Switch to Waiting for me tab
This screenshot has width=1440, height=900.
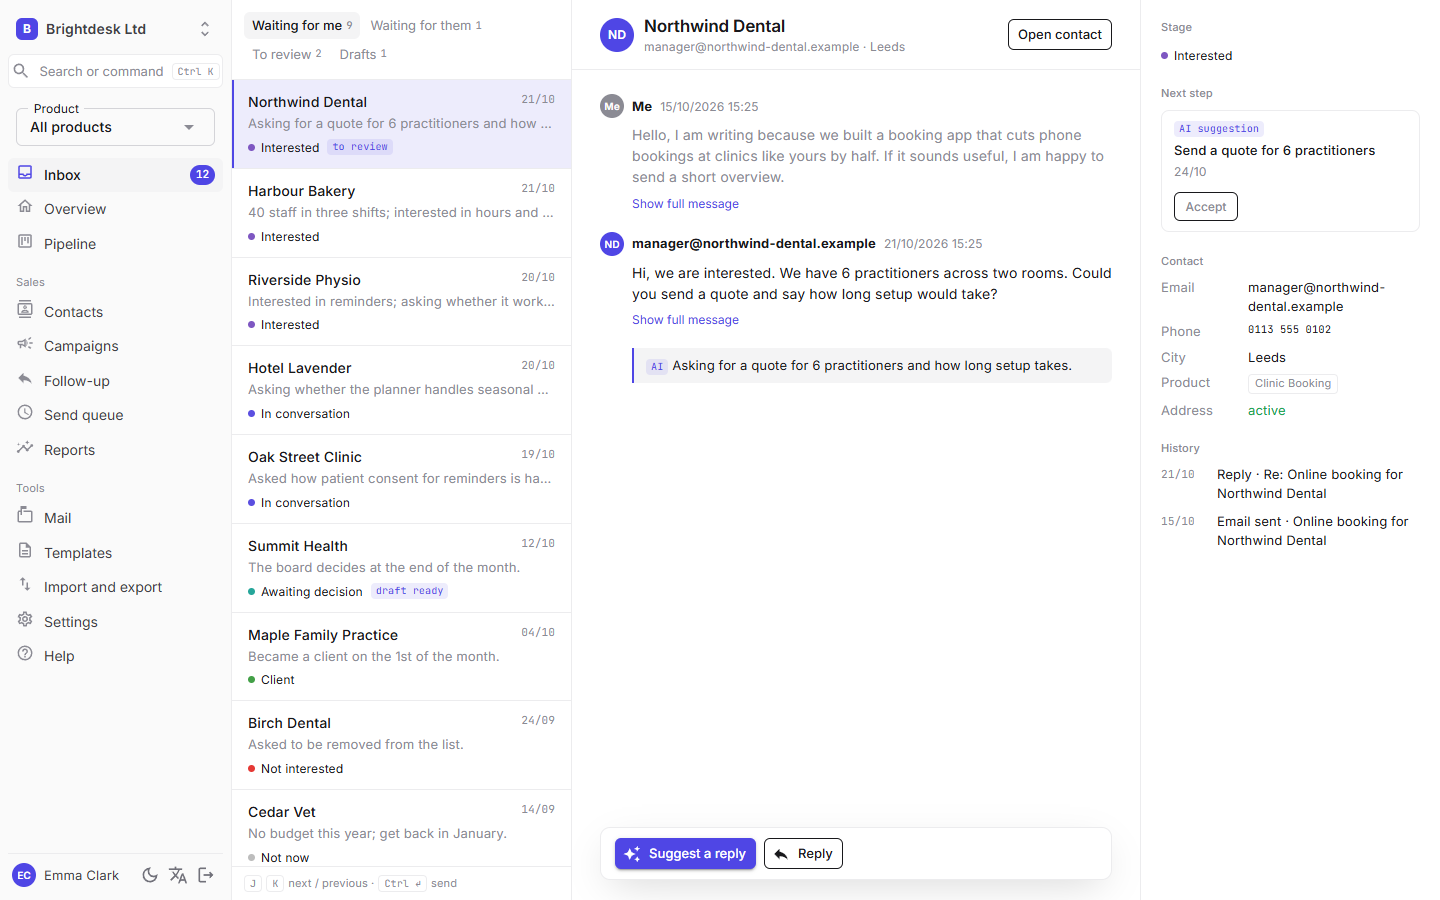click(302, 25)
